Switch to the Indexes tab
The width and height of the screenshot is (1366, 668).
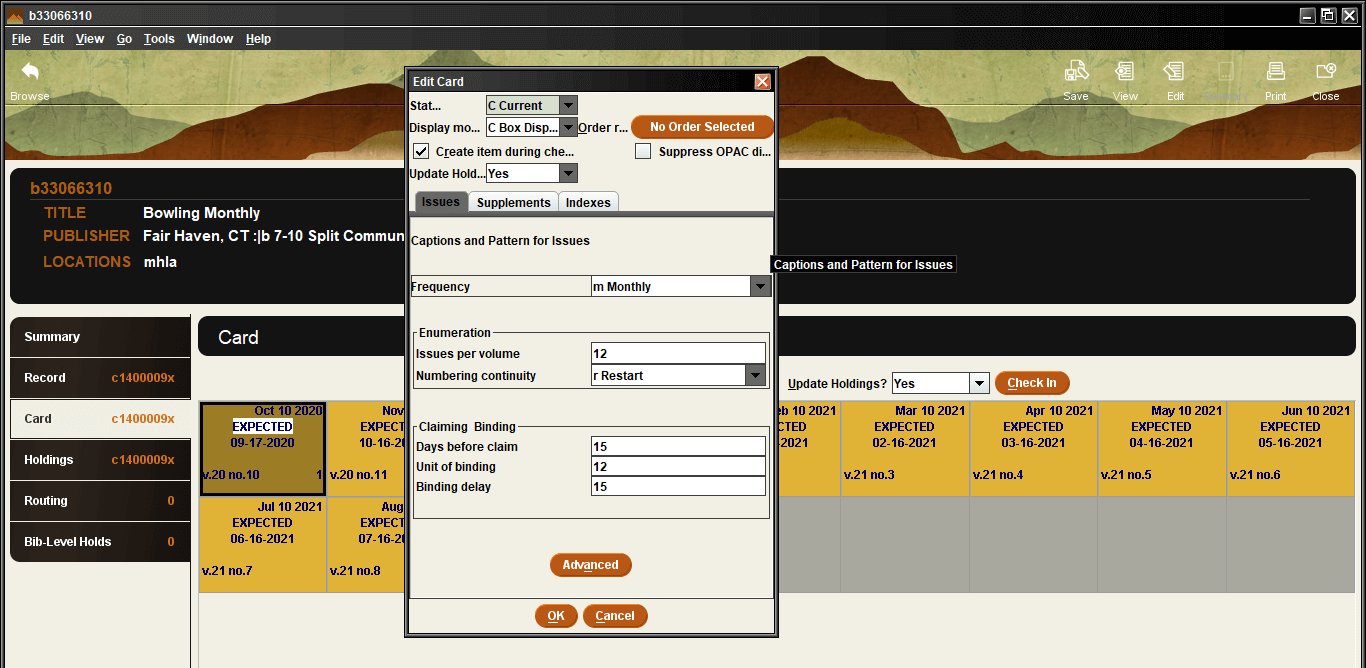click(x=588, y=202)
